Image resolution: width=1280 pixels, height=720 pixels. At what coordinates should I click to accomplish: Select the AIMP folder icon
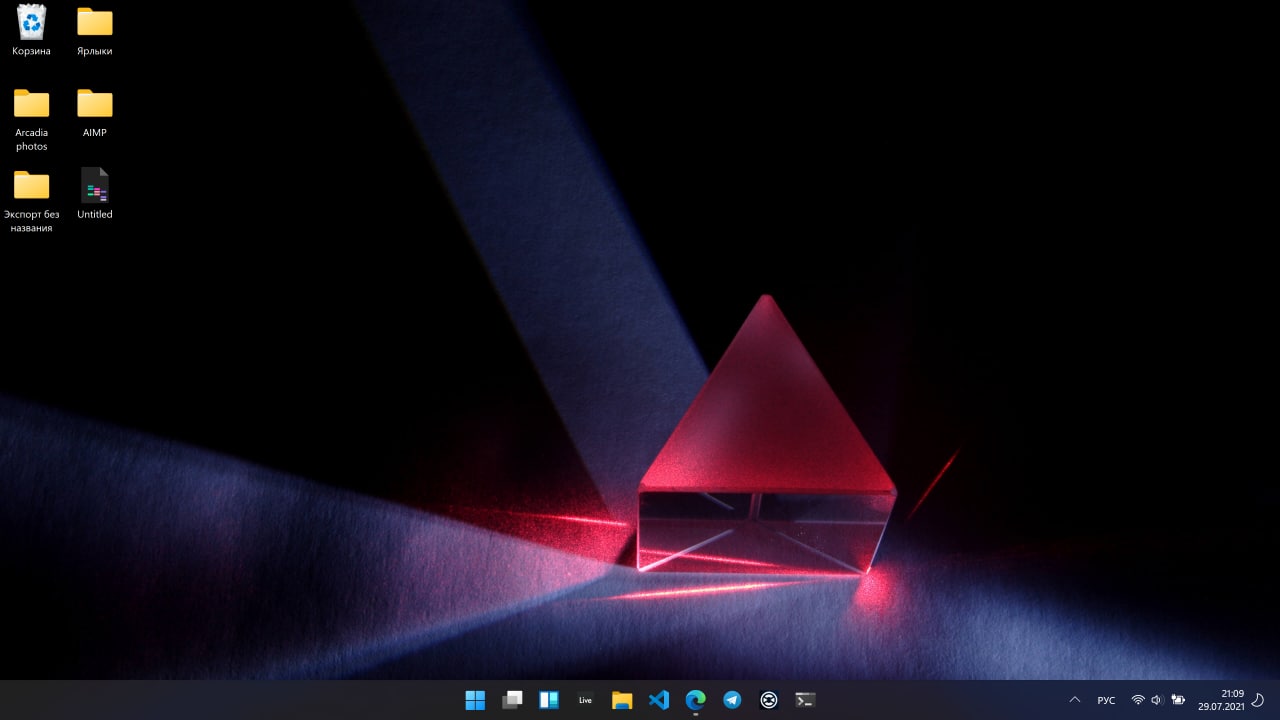pyautogui.click(x=95, y=112)
